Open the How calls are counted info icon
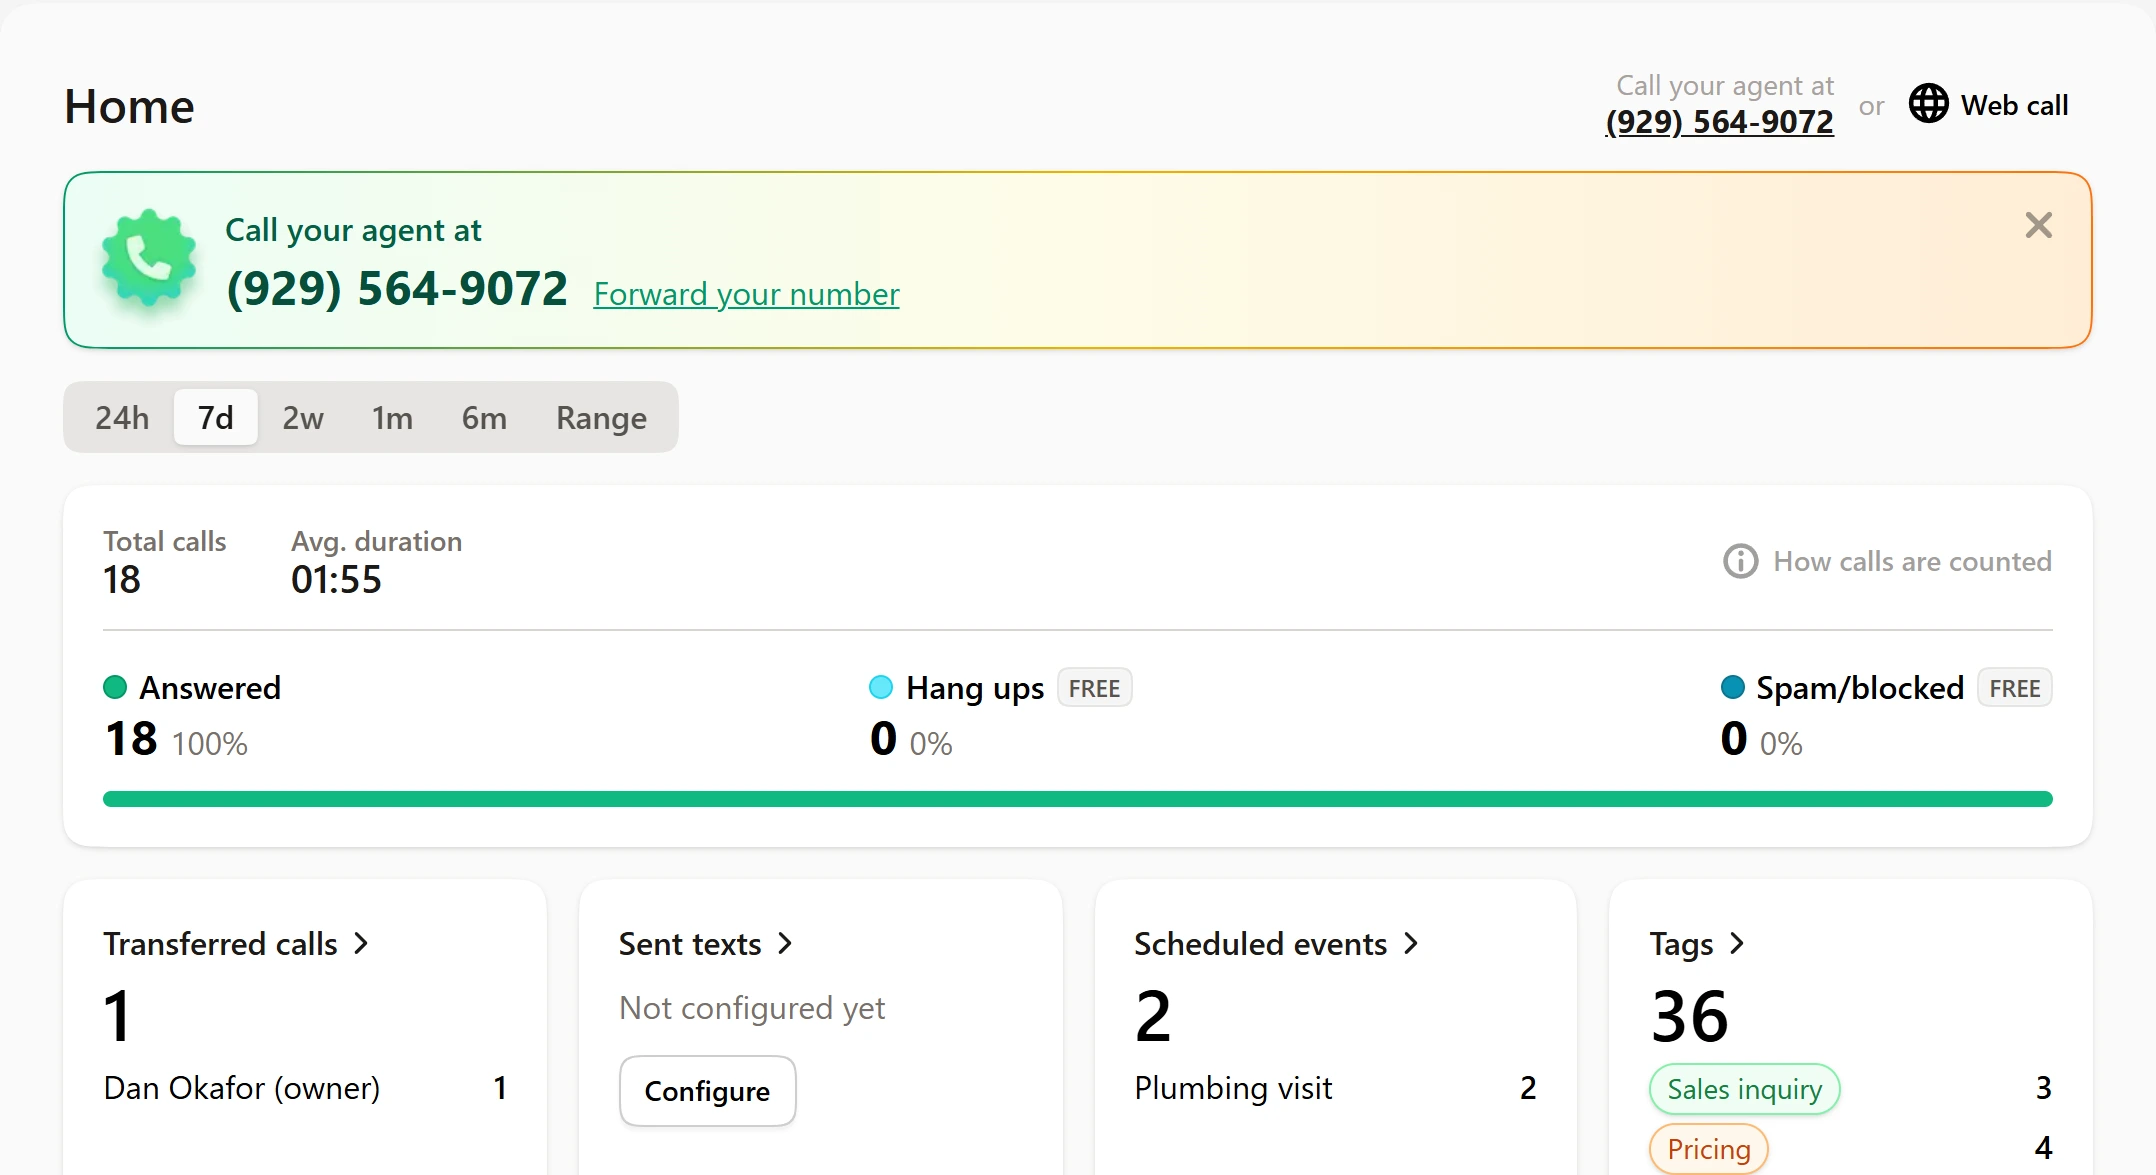 tap(1740, 561)
